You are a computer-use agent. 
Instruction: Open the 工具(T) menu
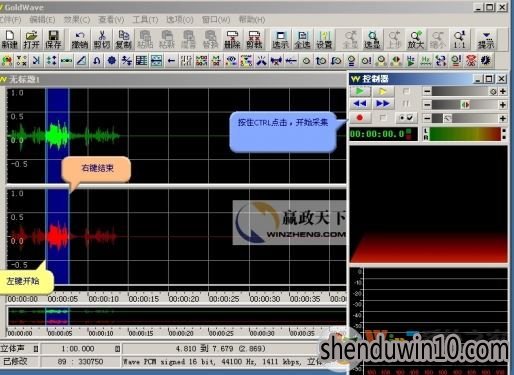point(145,20)
